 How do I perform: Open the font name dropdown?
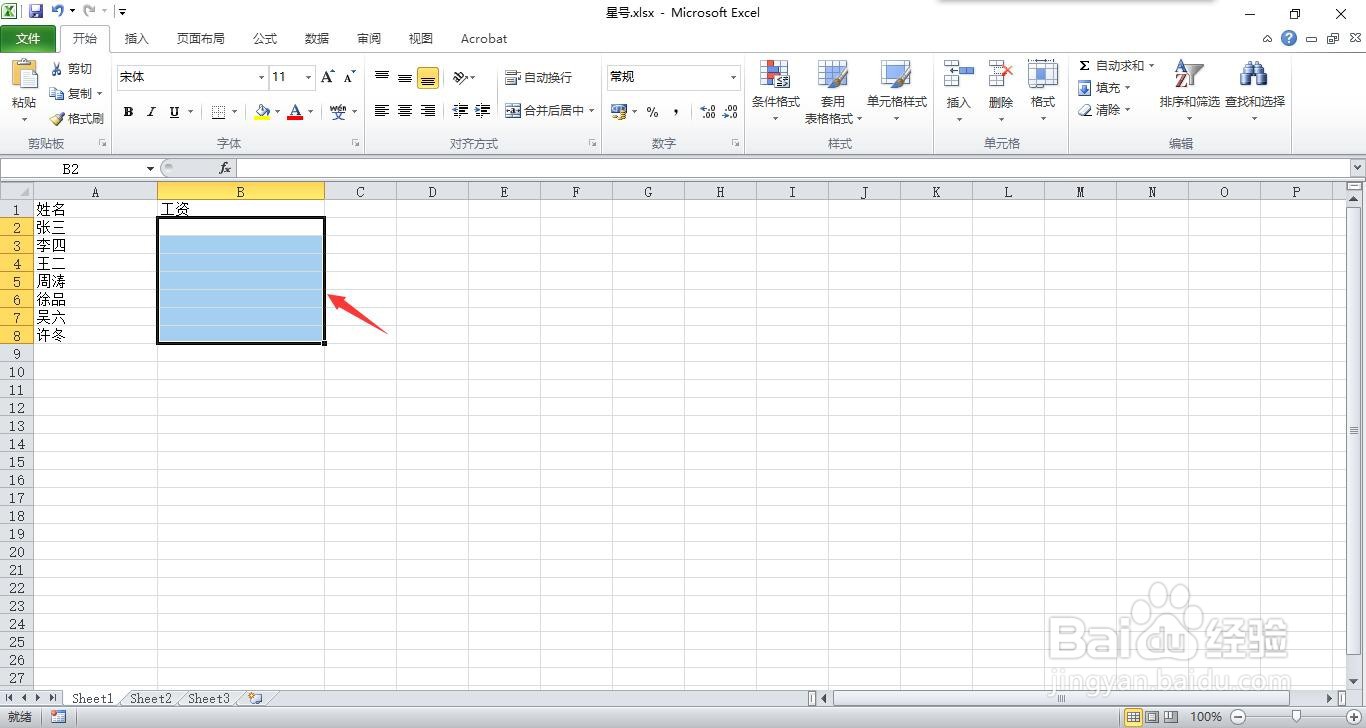pos(261,77)
